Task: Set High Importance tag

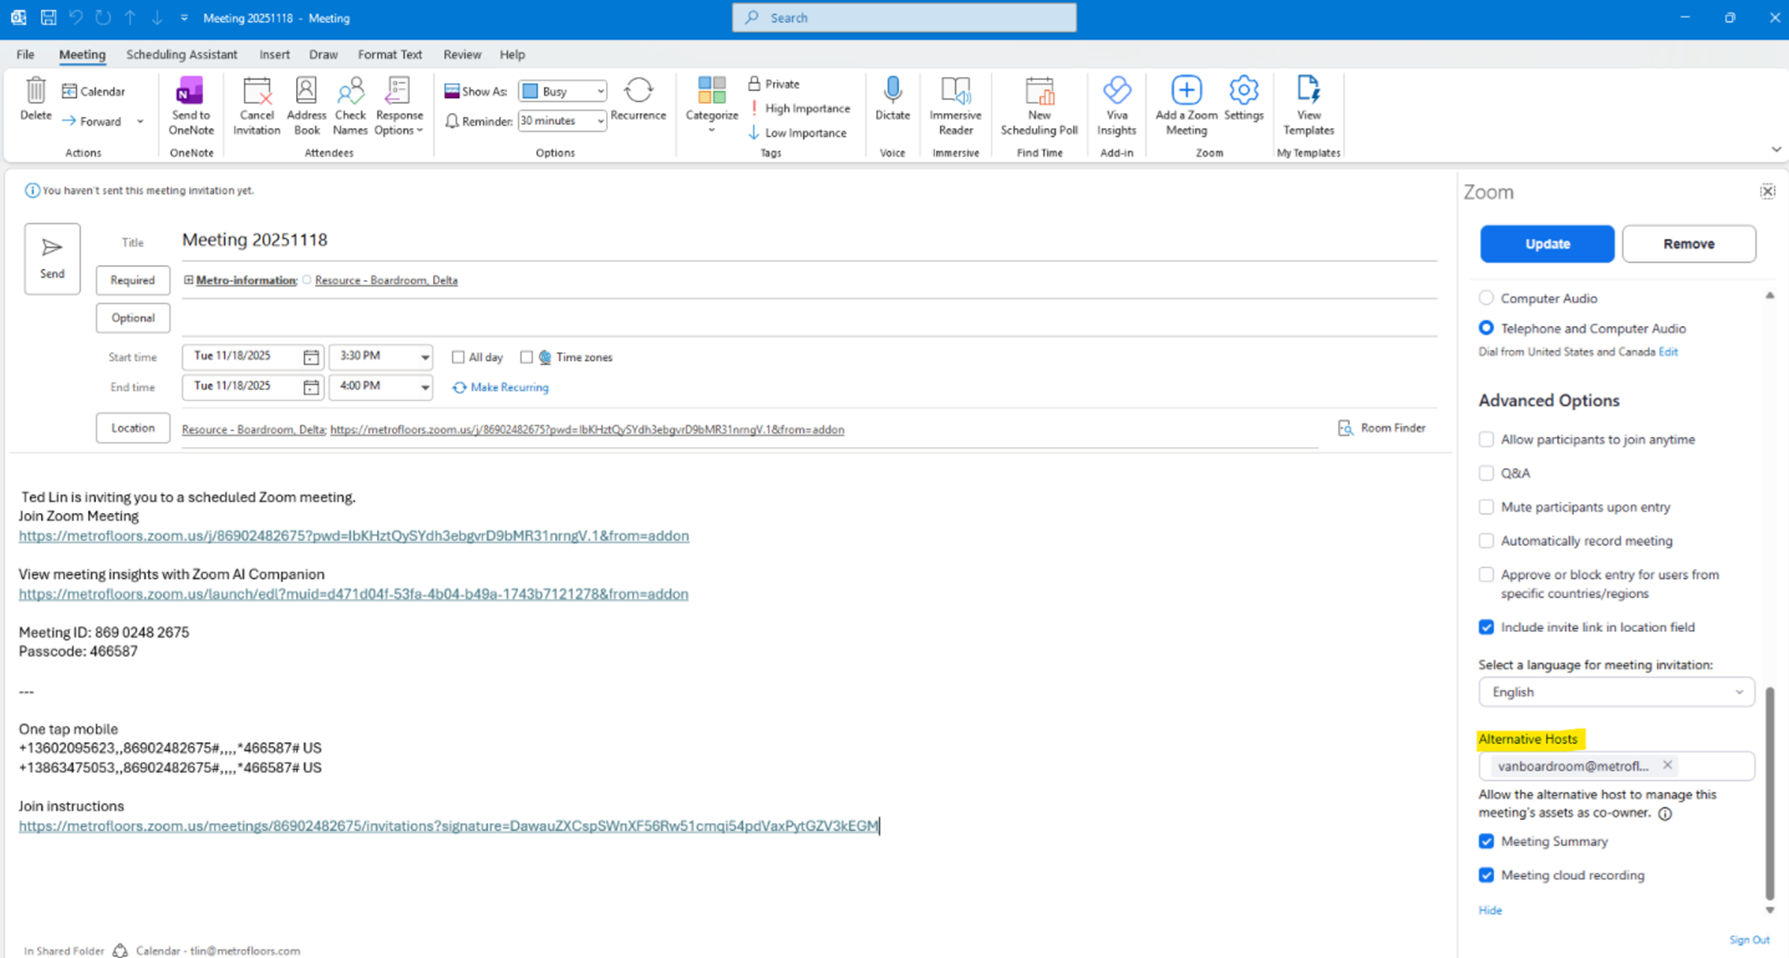Action: tap(799, 108)
